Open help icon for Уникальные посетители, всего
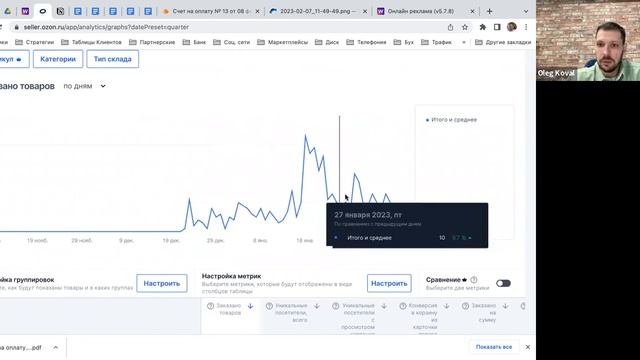The image size is (640, 360). (269, 306)
